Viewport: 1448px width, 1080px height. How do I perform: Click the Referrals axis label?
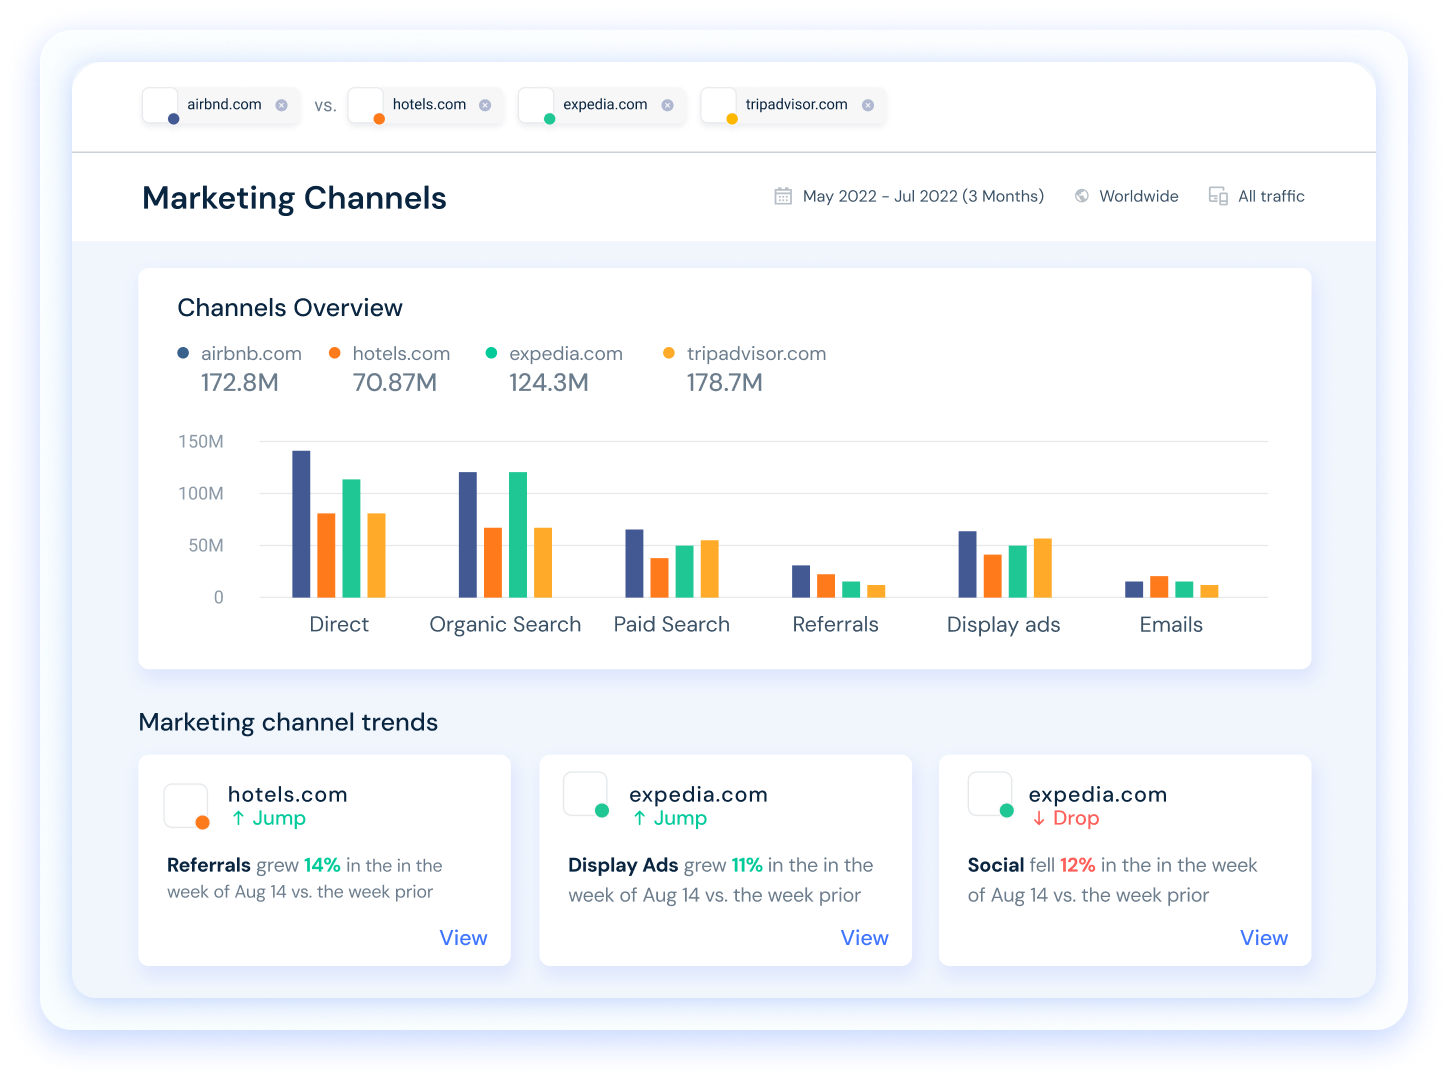click(835, 625)
